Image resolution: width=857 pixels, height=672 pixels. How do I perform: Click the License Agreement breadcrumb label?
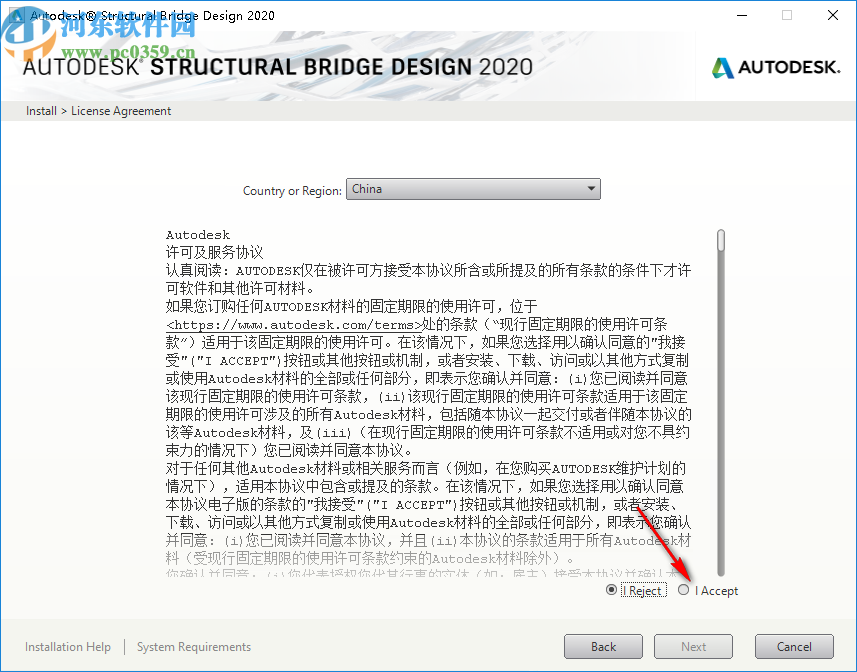(120, 110)
